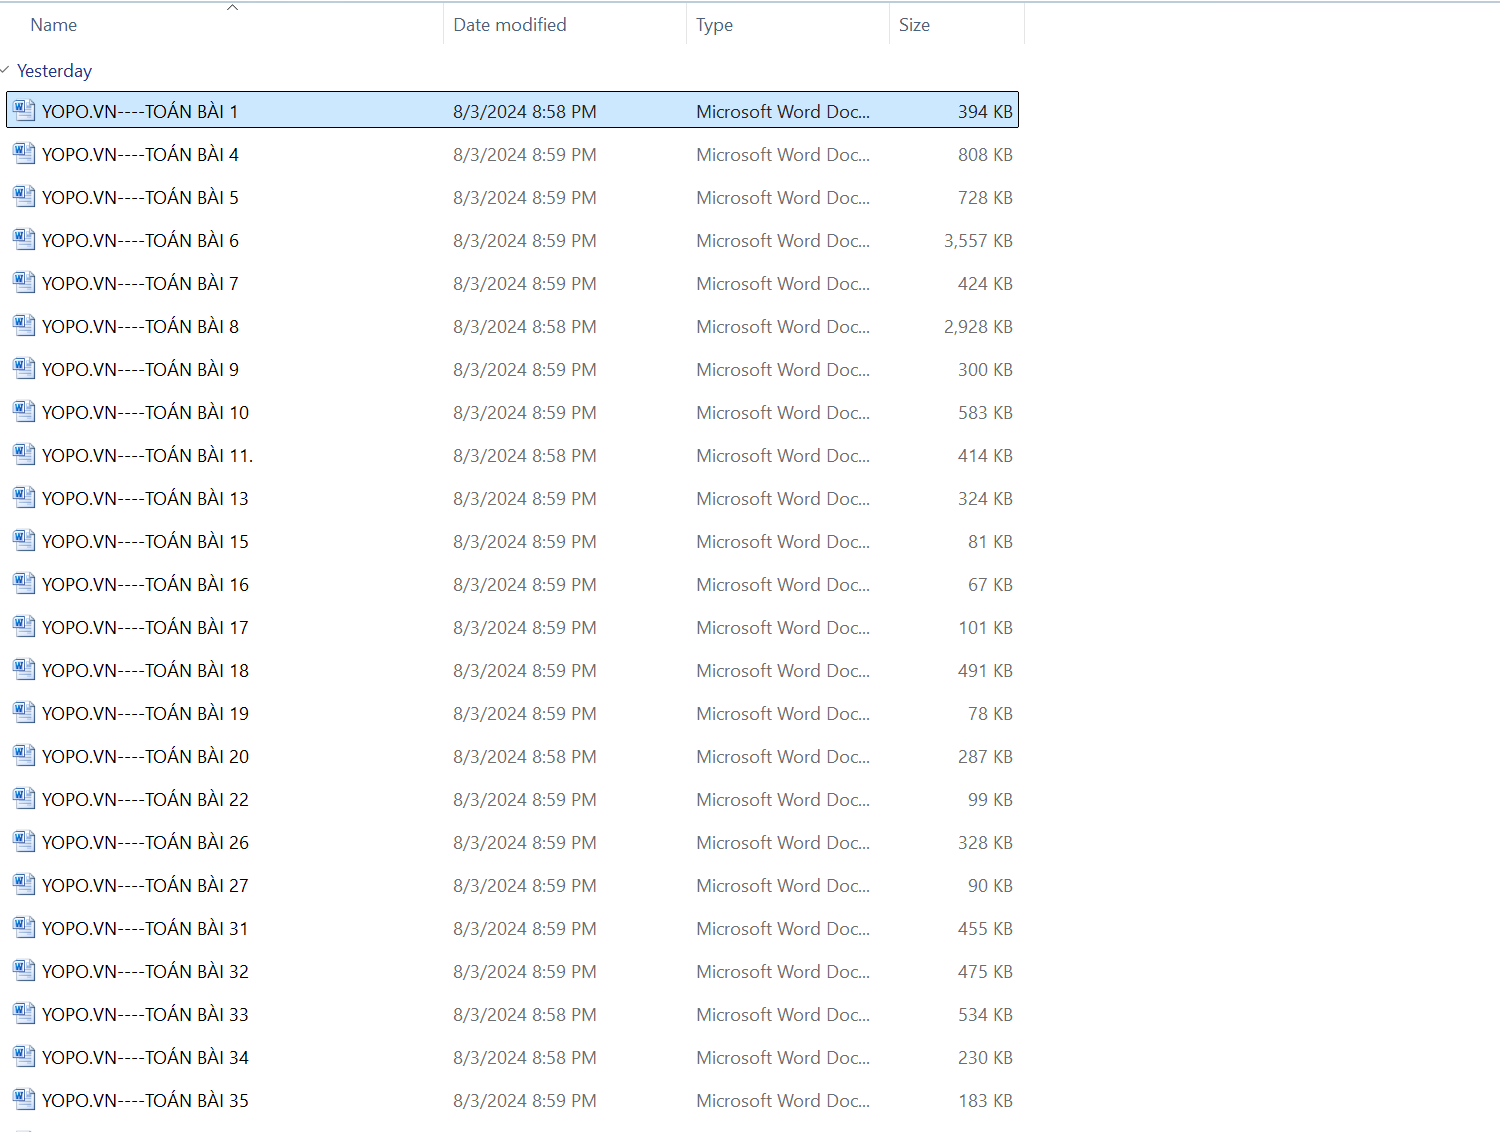The image size is (1500, 1139).
Task: Select file name YOPO.VN----TOÁN BÀI 1
Action: (x=140, y=111)
